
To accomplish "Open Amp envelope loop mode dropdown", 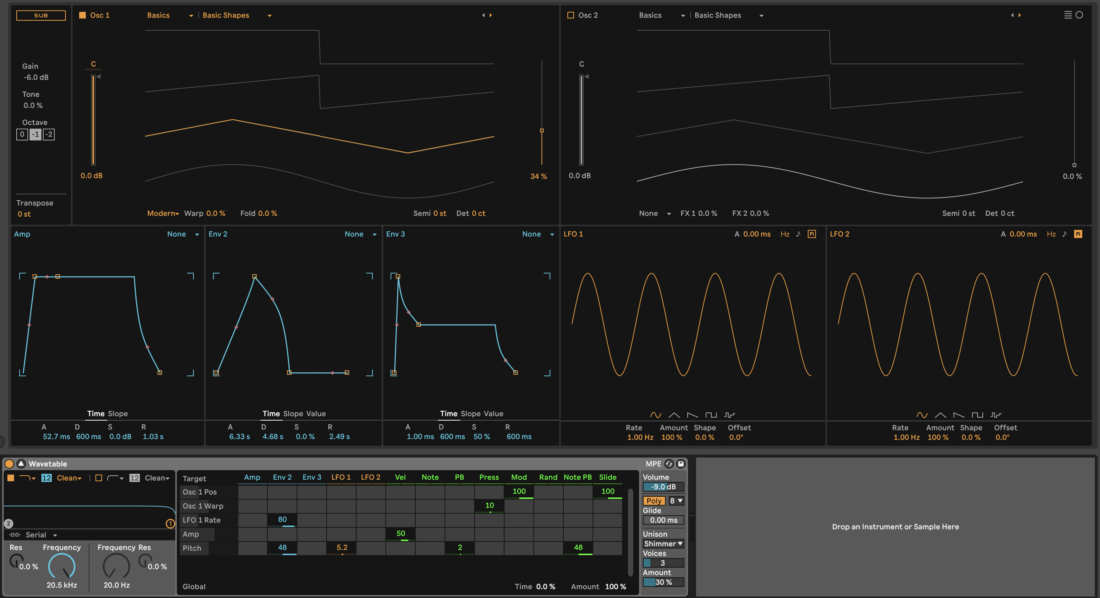I will [182, 234].
